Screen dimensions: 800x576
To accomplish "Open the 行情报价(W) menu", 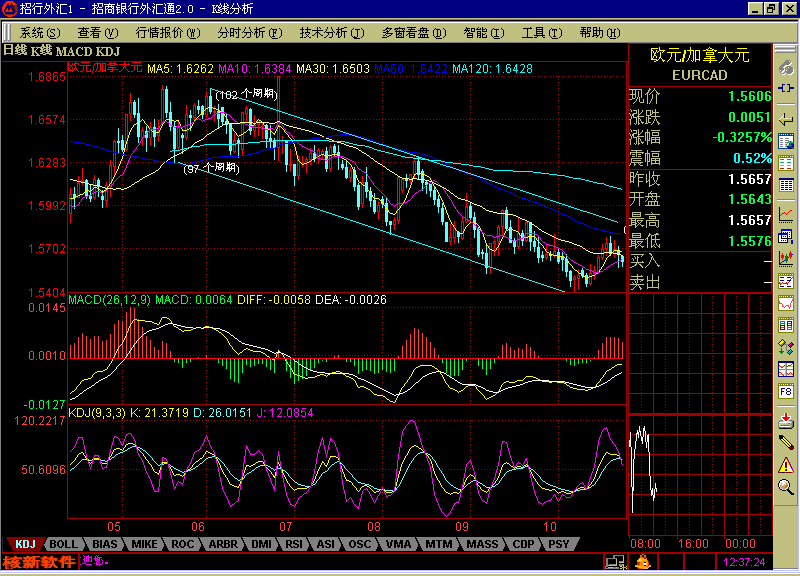I will click(x=168, y=33).
